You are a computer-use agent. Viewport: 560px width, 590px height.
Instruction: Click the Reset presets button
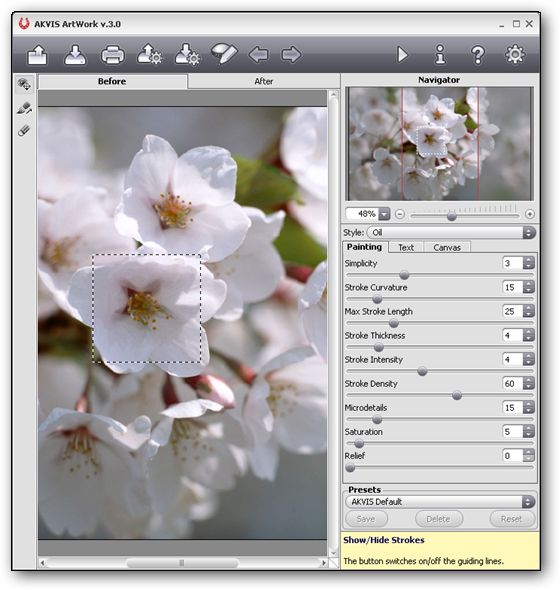pyautogui.click(x=511, y=519)
